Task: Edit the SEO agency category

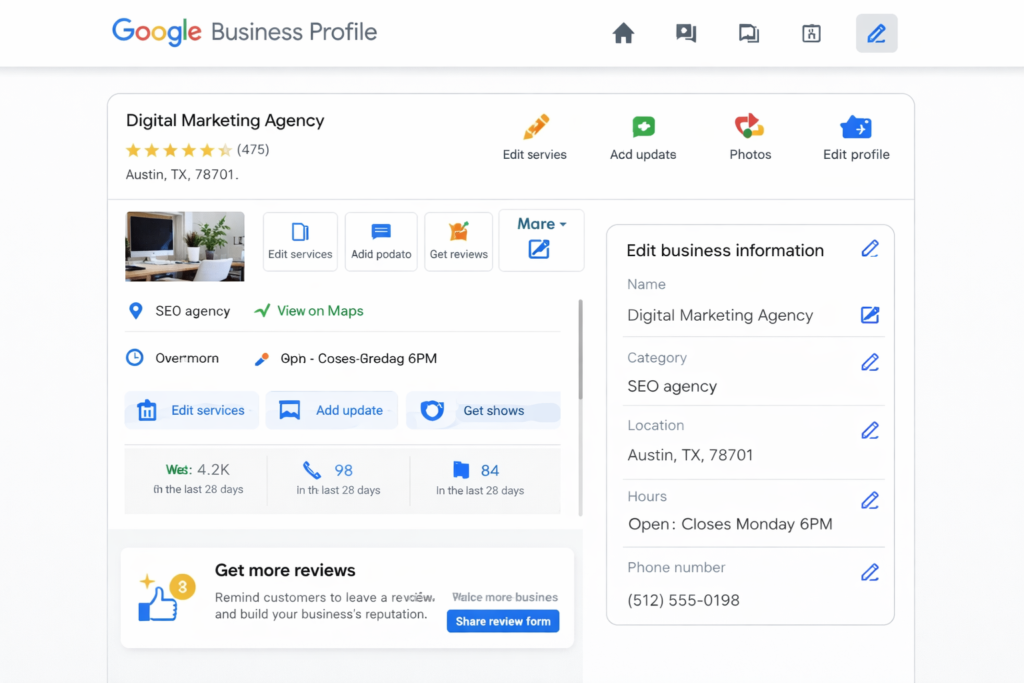Action: point(869,362)
